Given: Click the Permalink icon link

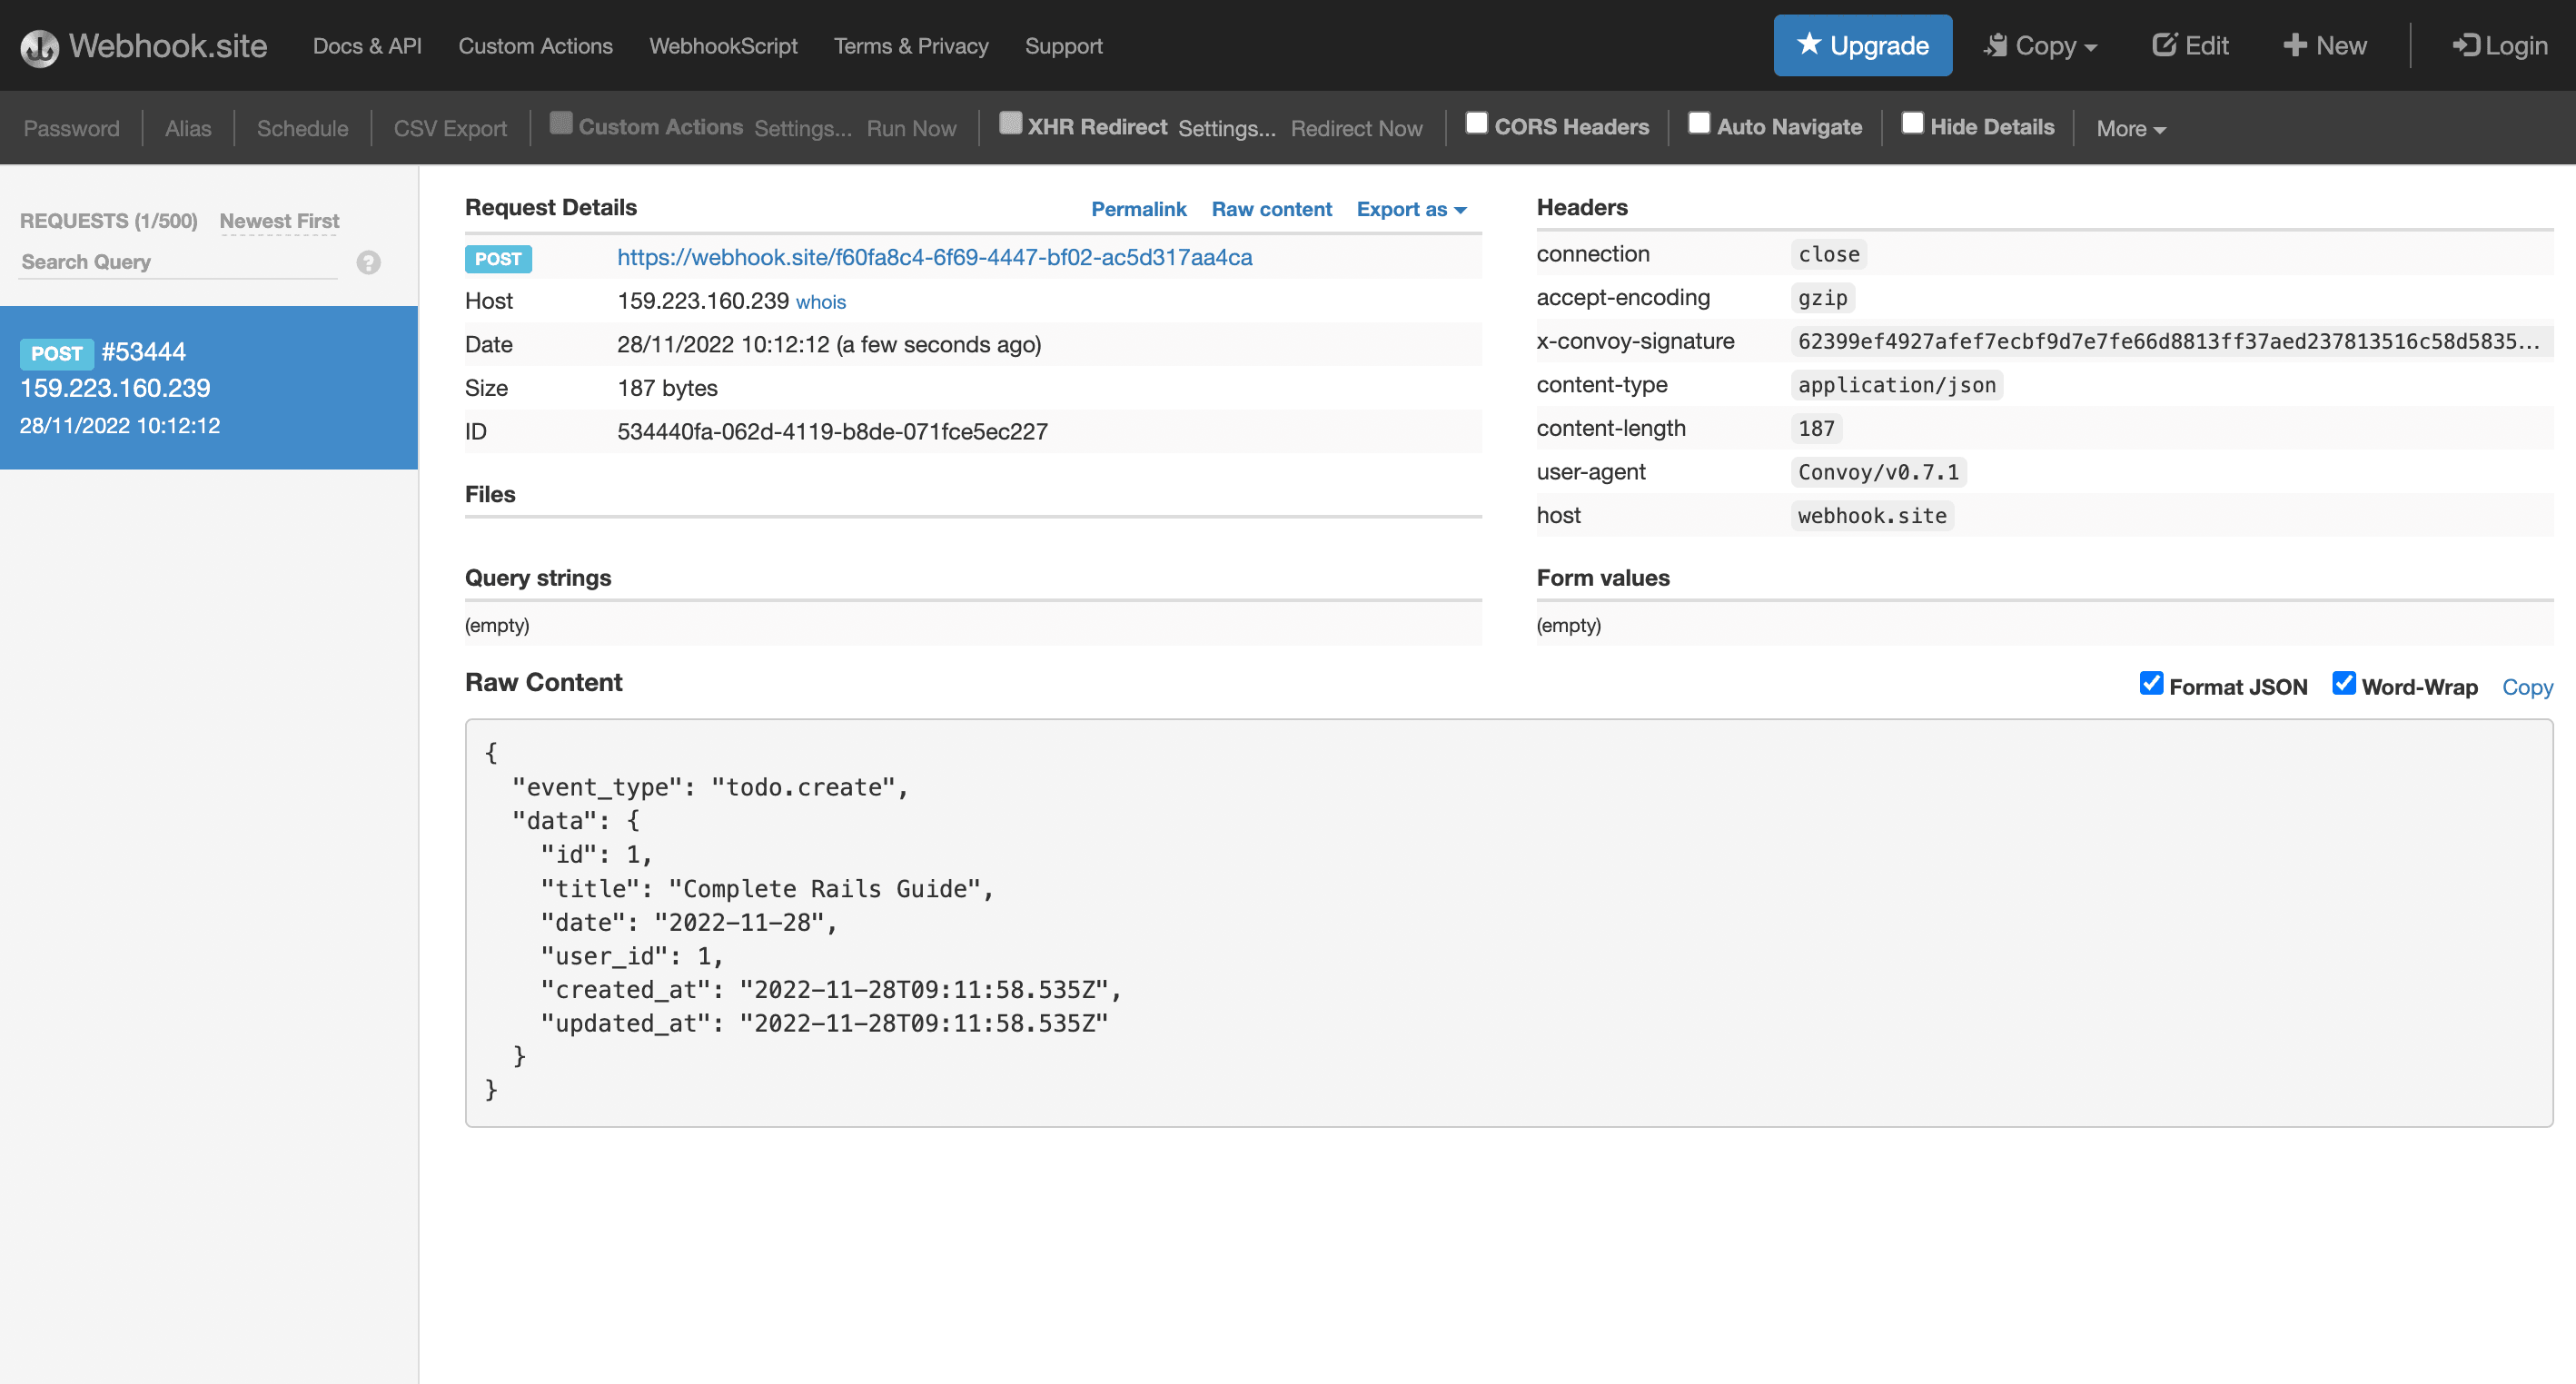Looking at the screenshot, I should (x=1139, y=208).
